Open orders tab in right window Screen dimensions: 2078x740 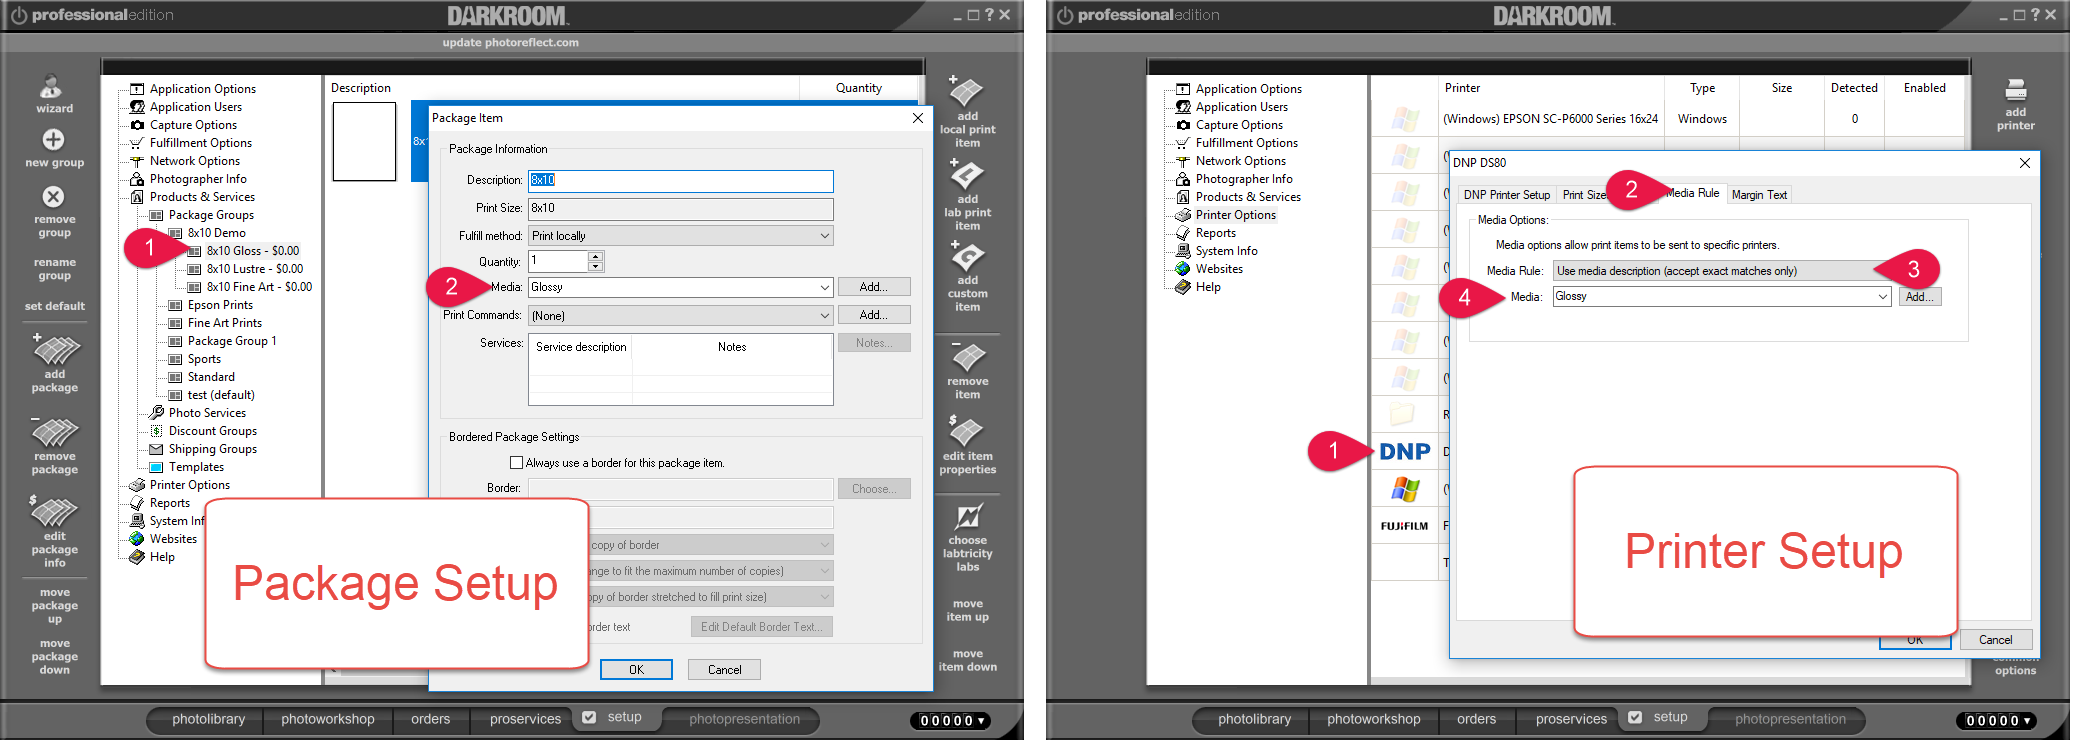[1476, 719]
